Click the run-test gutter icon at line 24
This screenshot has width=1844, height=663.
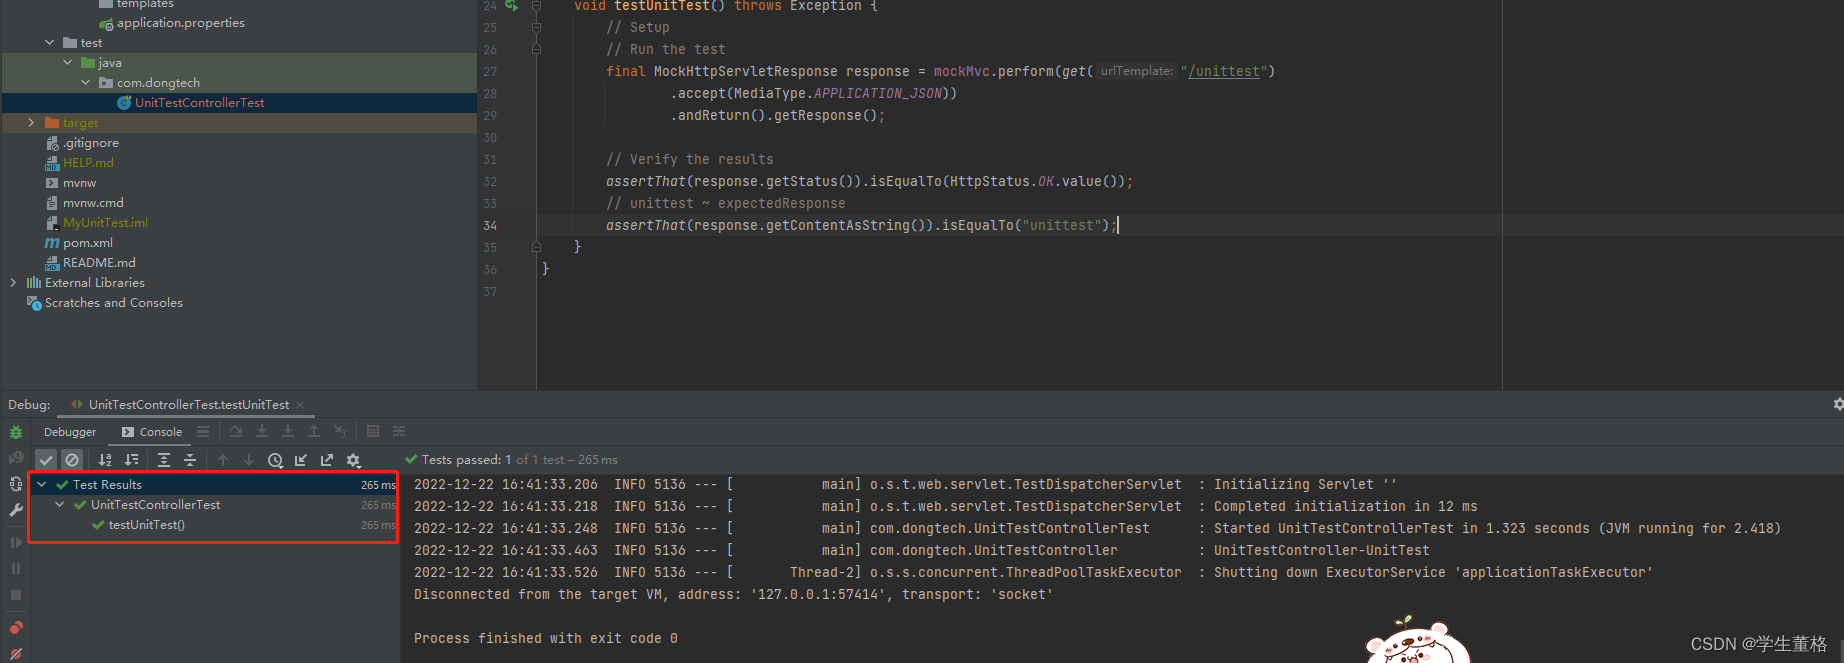(512, 5)
